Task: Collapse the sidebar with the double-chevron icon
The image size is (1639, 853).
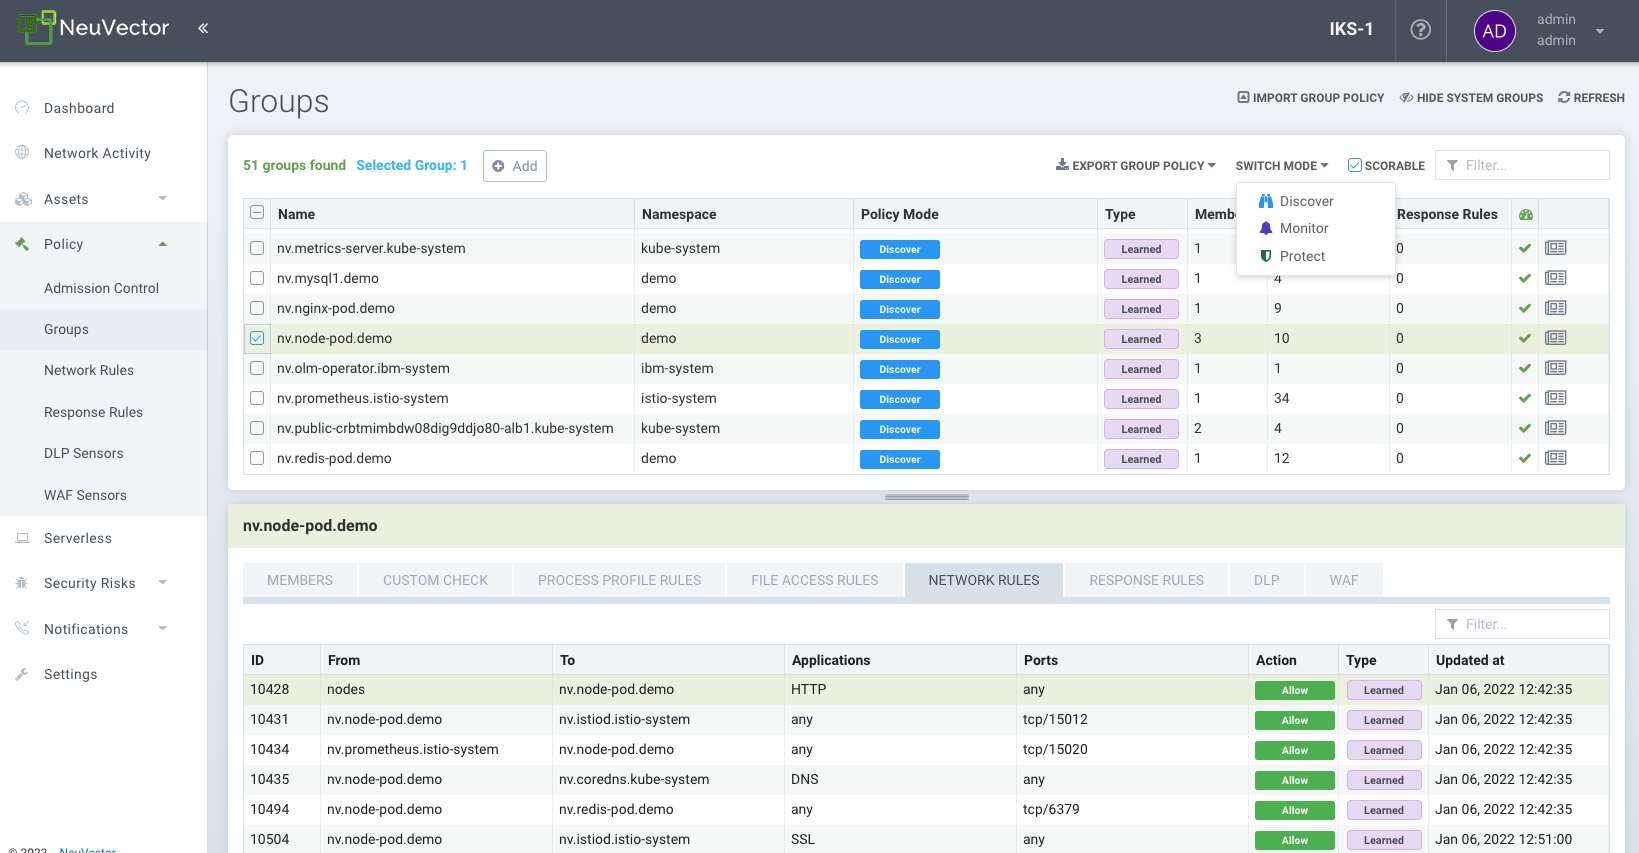Action: click(203, 28)
